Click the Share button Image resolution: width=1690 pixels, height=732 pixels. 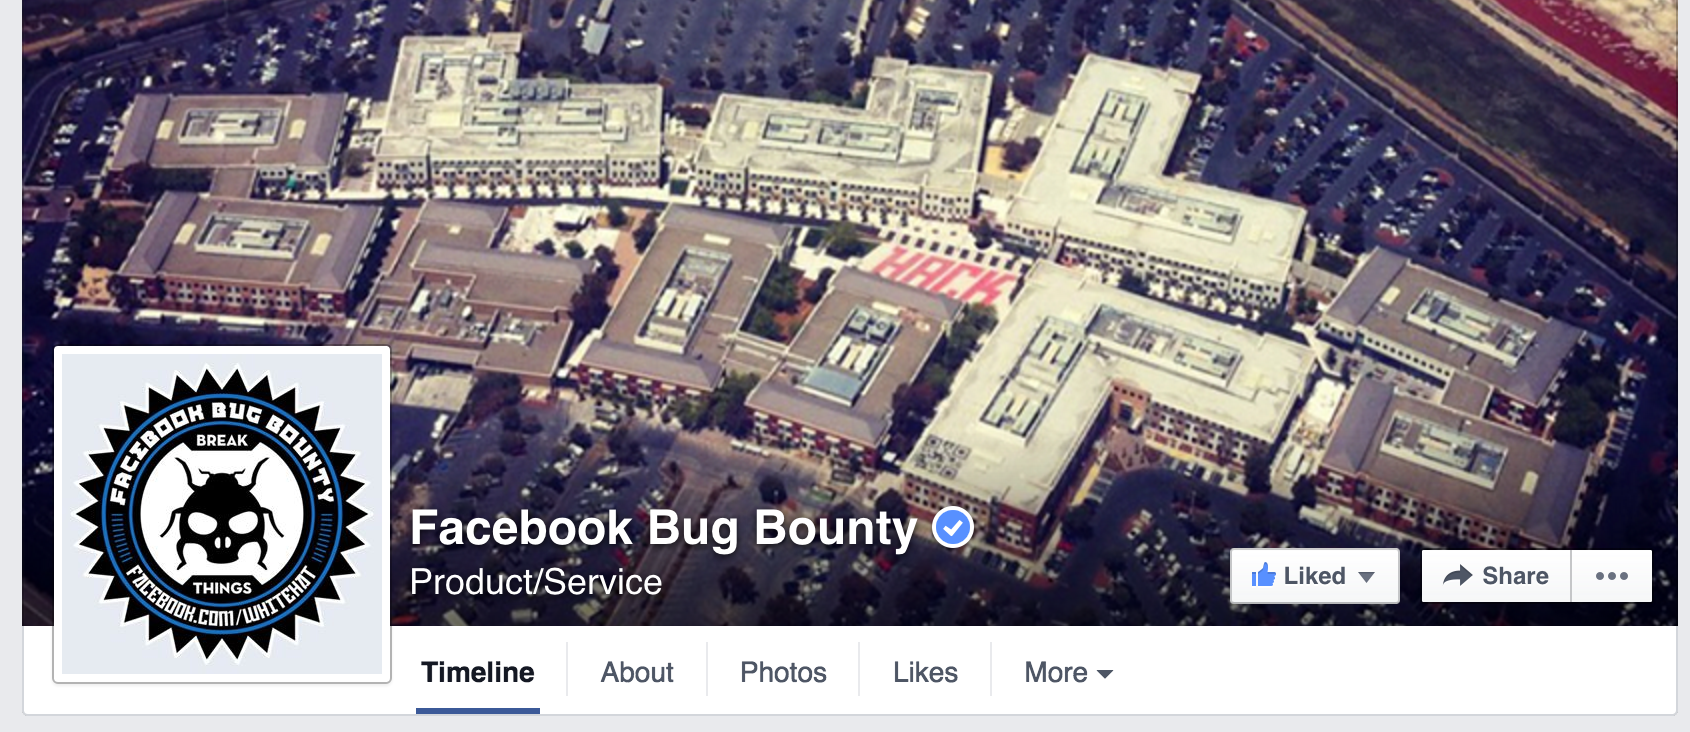(x=1497, y=576)
